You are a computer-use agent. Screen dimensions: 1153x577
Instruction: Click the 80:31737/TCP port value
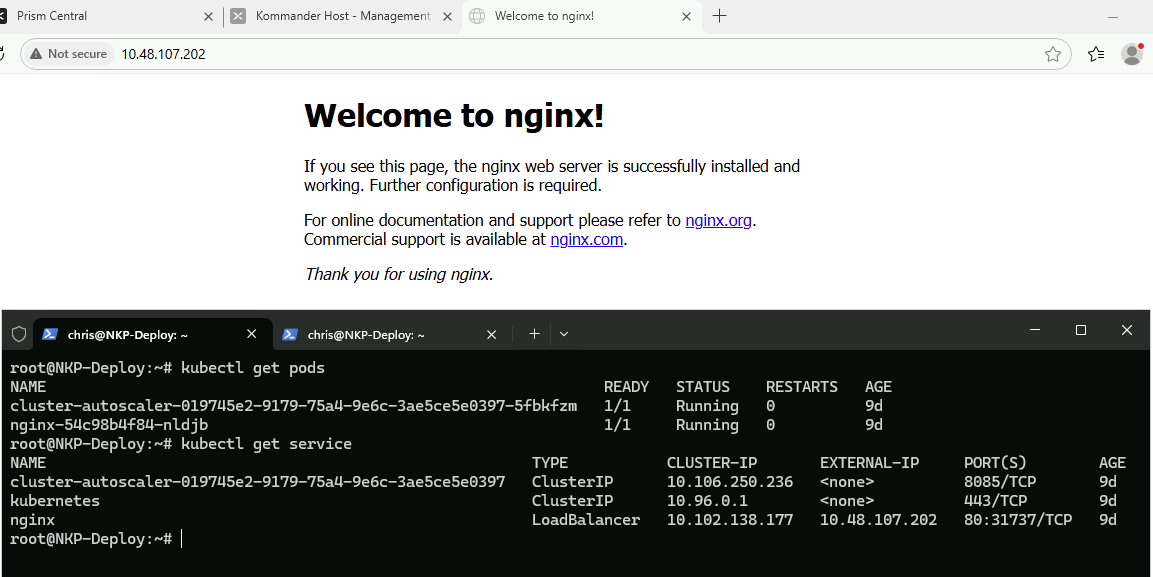(x=1018, y=520)
